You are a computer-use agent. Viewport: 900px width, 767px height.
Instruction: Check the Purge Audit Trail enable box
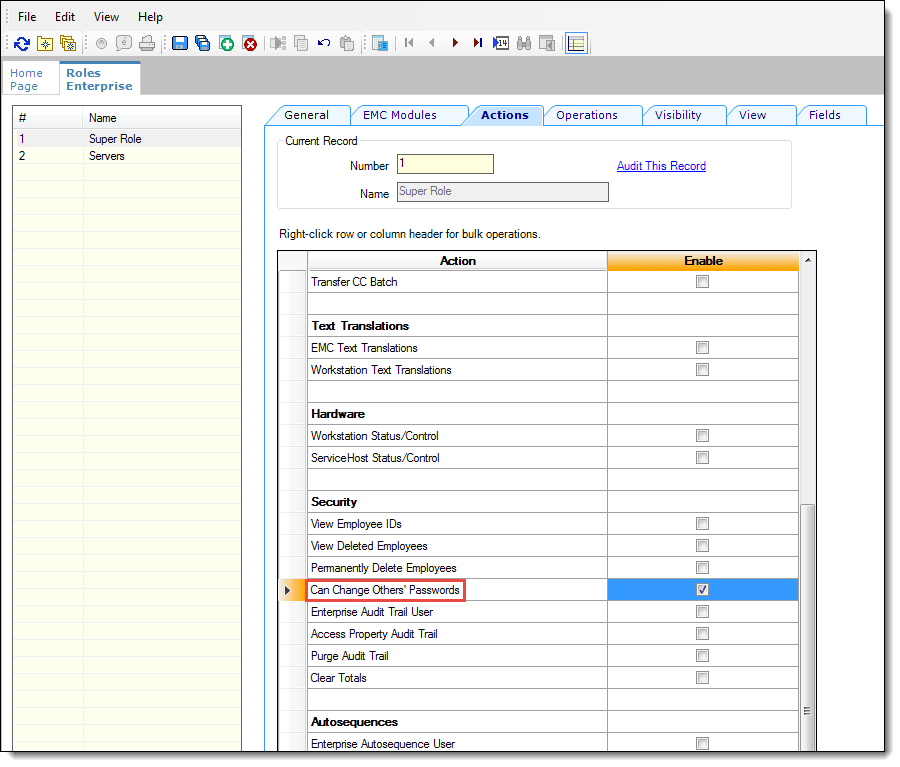(702, 655)
